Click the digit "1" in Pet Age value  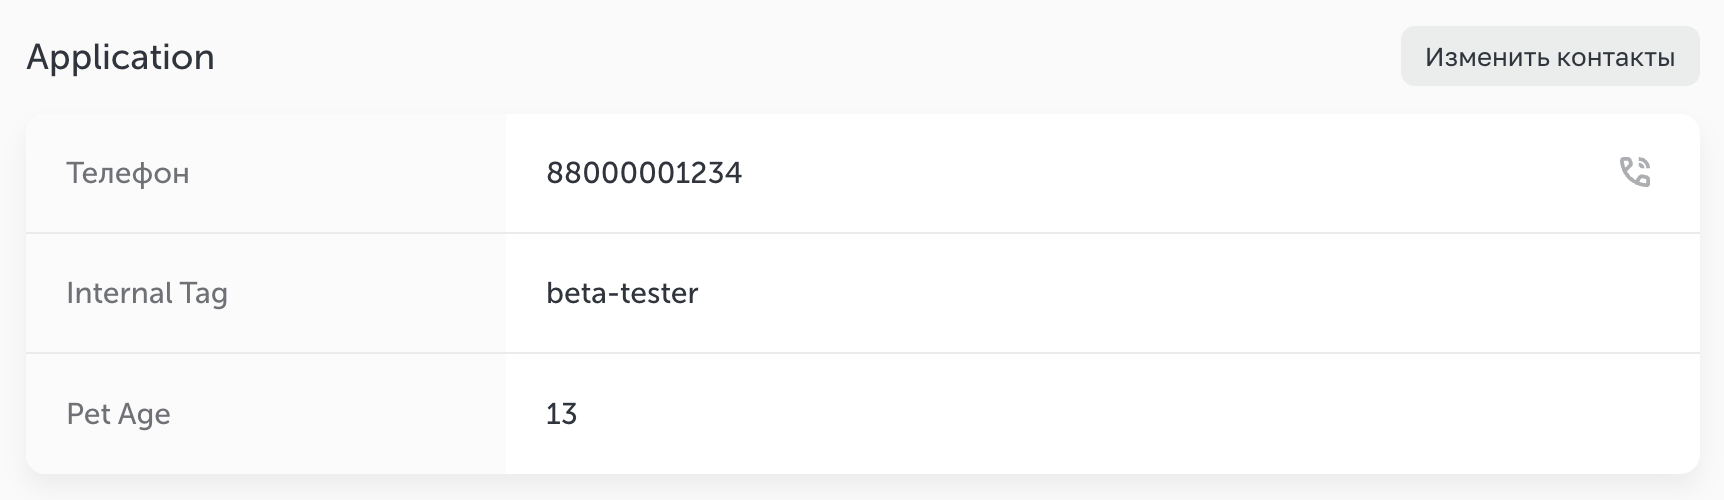tap(553, 414)
